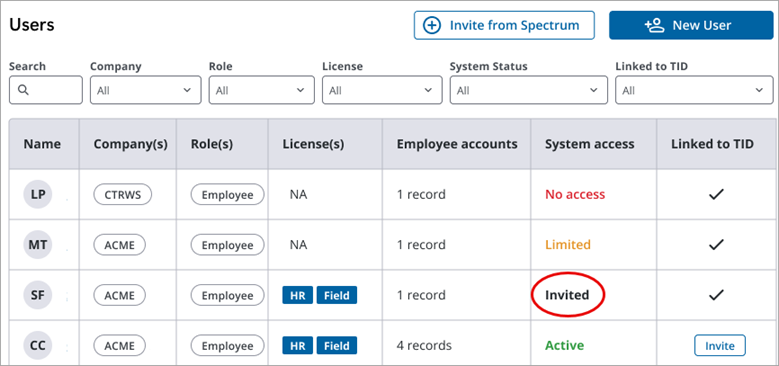Viewport: 779px width, 366px height.
Task: Open the Company filter dropdown
Action: click(146, 90)
